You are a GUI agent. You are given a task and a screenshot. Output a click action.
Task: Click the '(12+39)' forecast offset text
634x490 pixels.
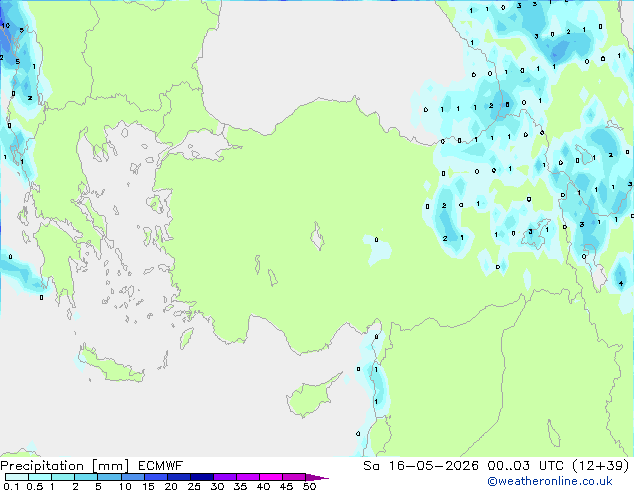(x=601, y=466)
